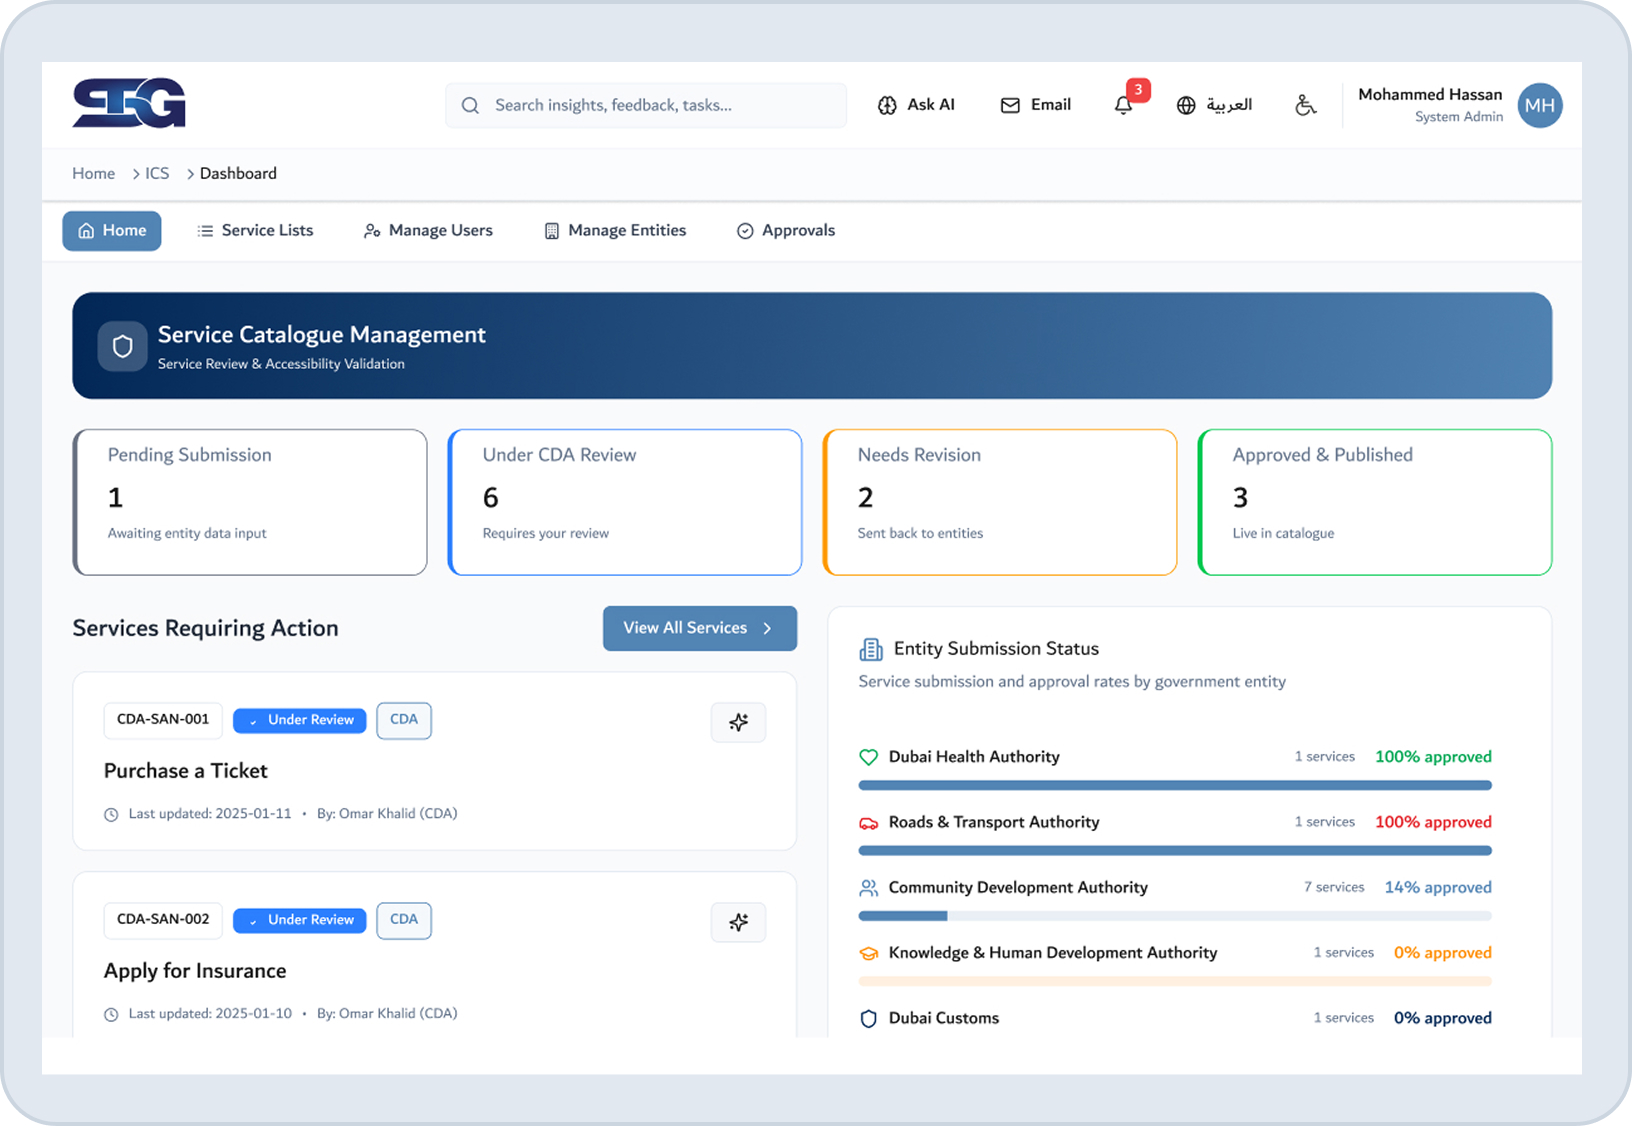Toggle the Under CDA Review status card

(x=624, y=502)
